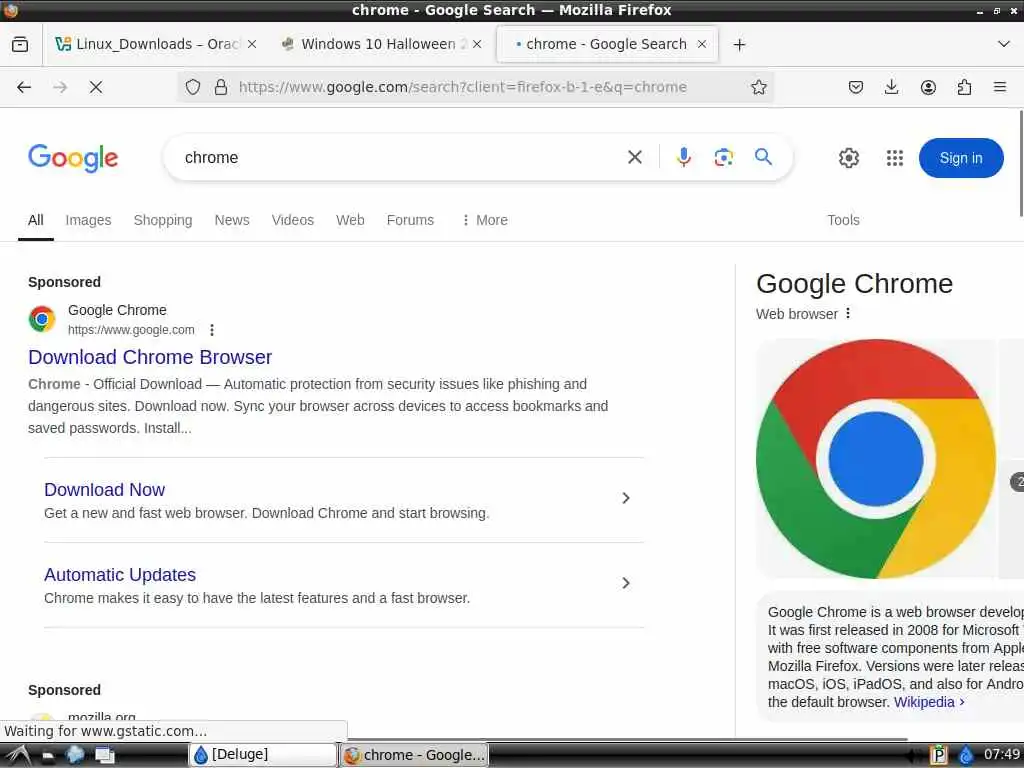Image resolution: width=1024 pixels, height=768 pixels.
Task: Close the Windows 10 Halloween tab
Action: pyautogui.click(x=477, y=44)
